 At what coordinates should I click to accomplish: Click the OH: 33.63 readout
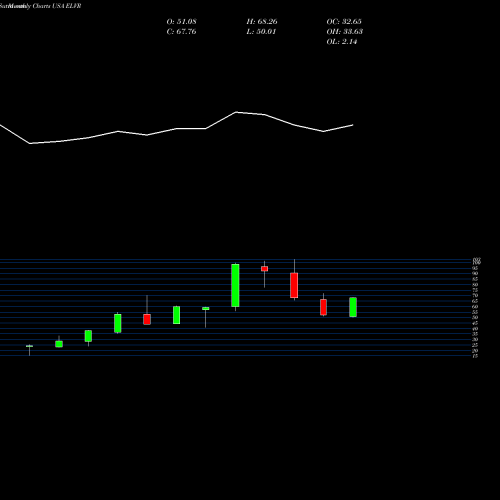point(345,32)
